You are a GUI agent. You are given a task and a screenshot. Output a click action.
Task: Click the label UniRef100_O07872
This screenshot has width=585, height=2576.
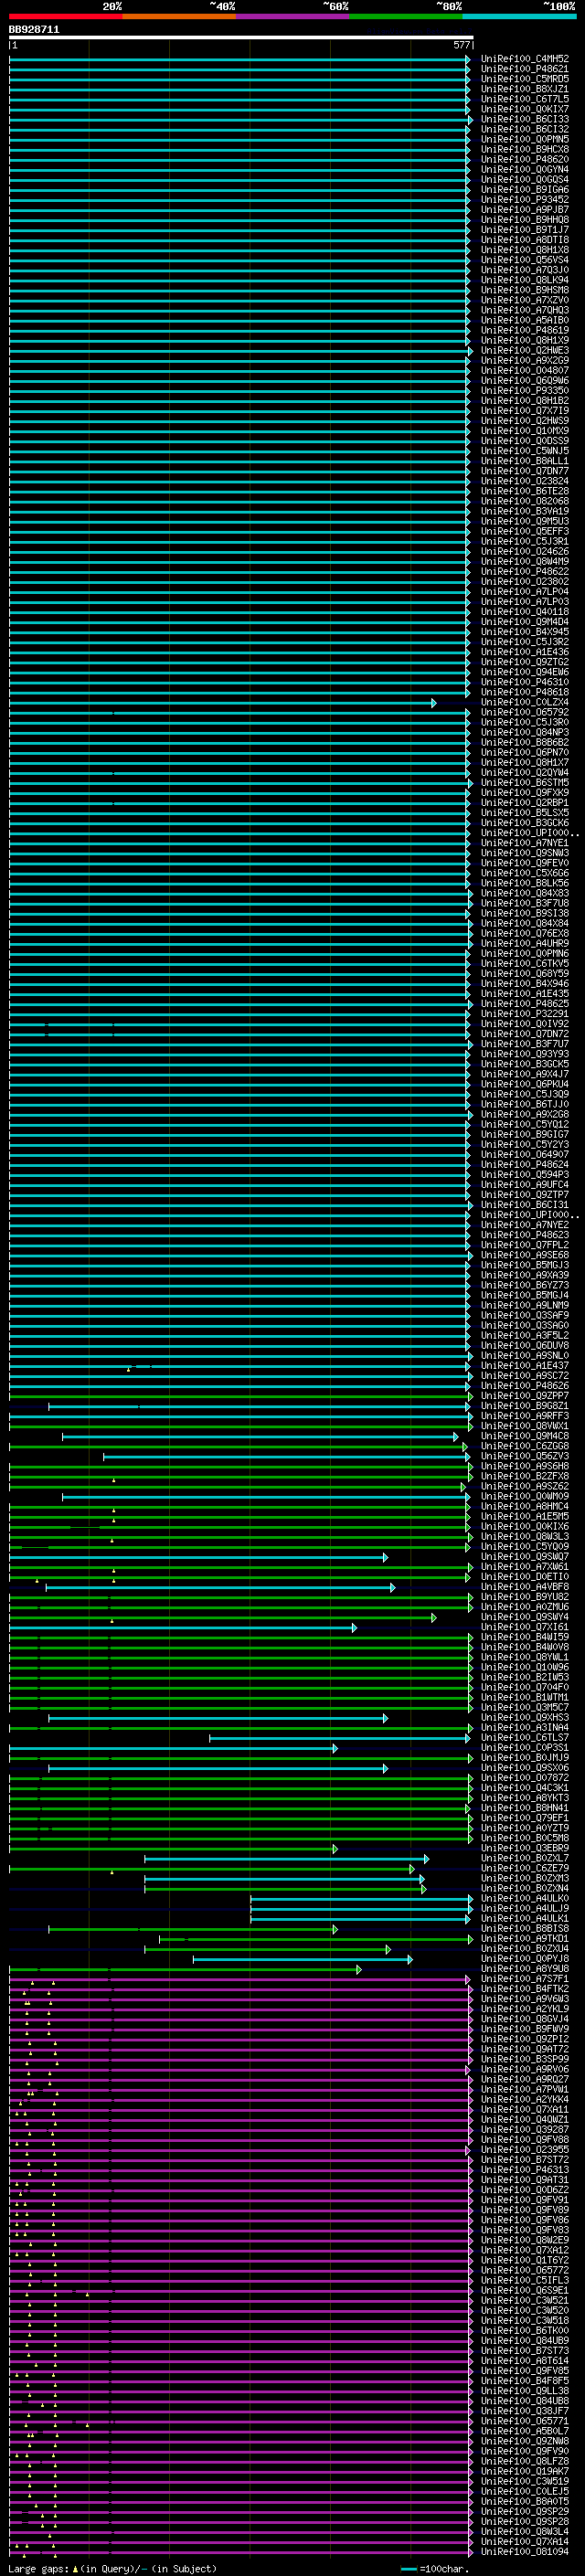click(525, 1778)
